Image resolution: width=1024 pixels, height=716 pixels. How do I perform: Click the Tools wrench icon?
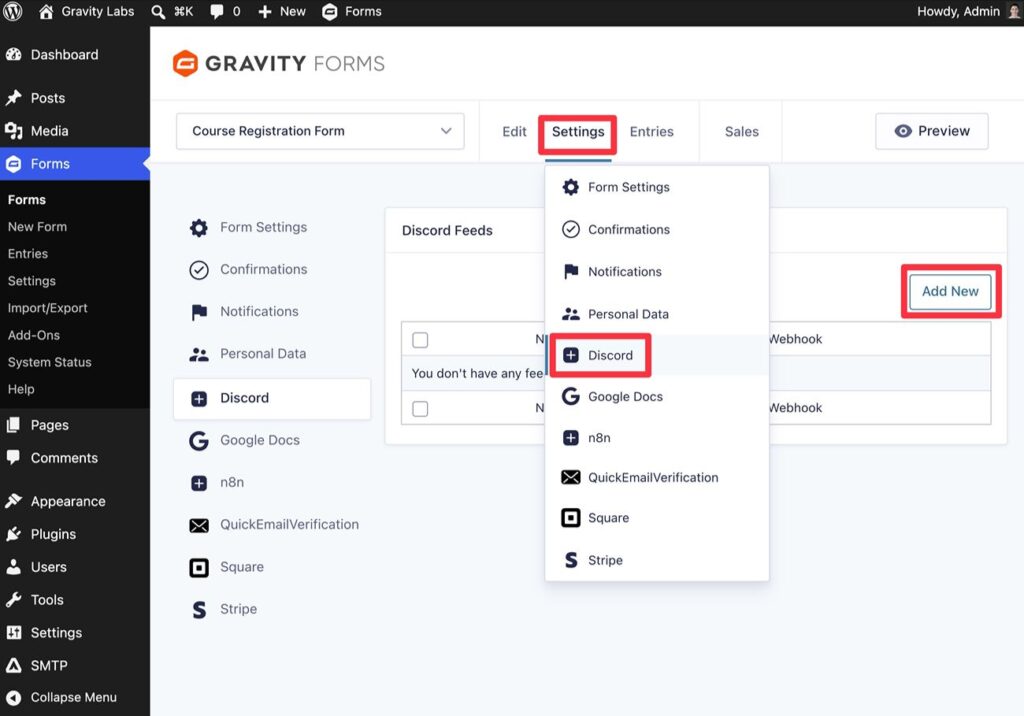[x=14, y=599]
